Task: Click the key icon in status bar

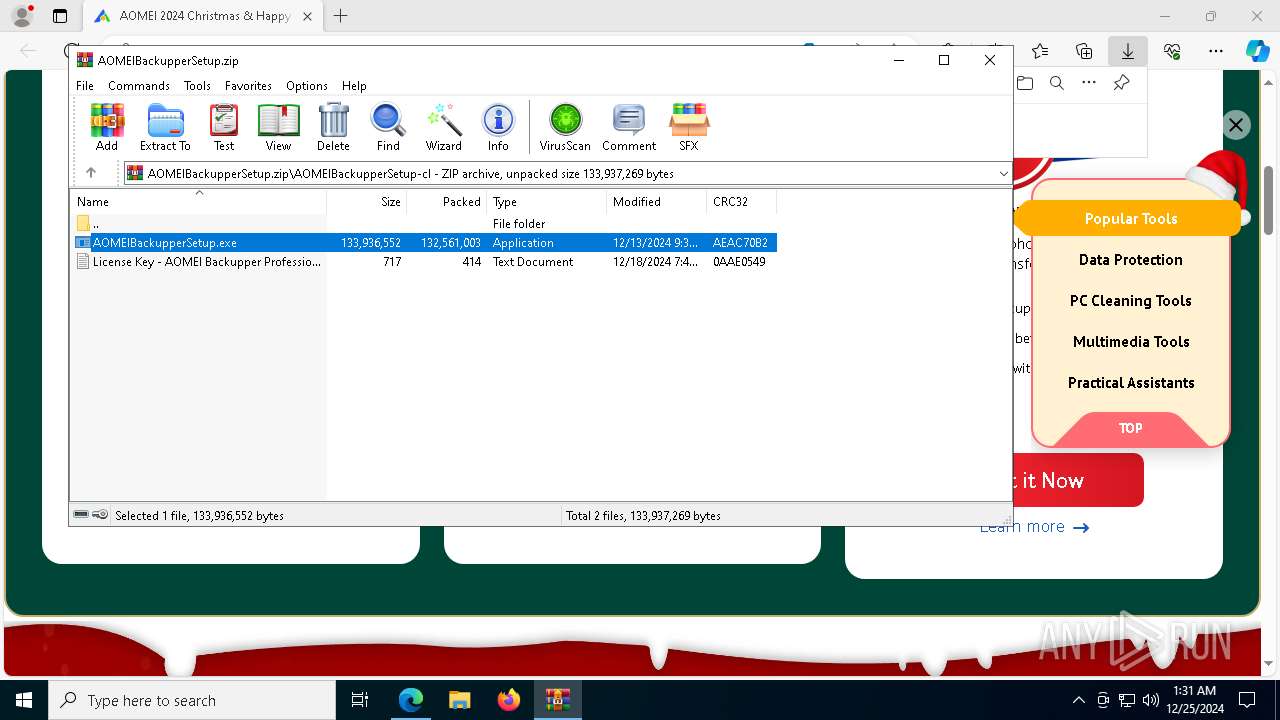Action: click(x=100, y=515)
